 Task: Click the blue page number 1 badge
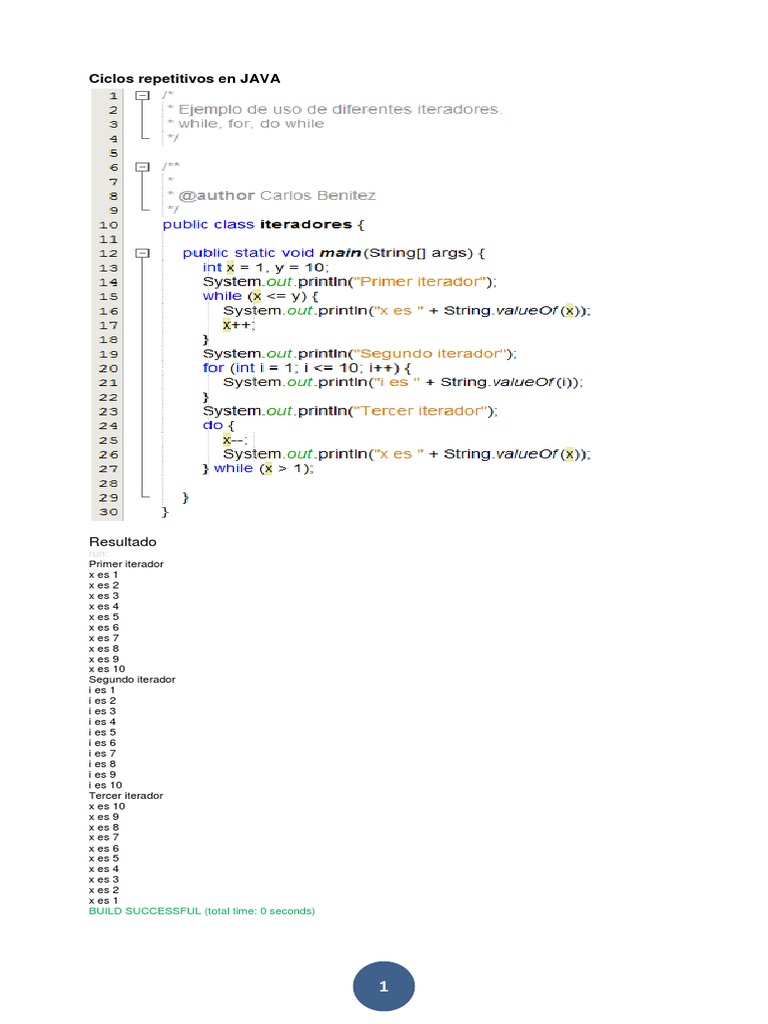point(383,987)
